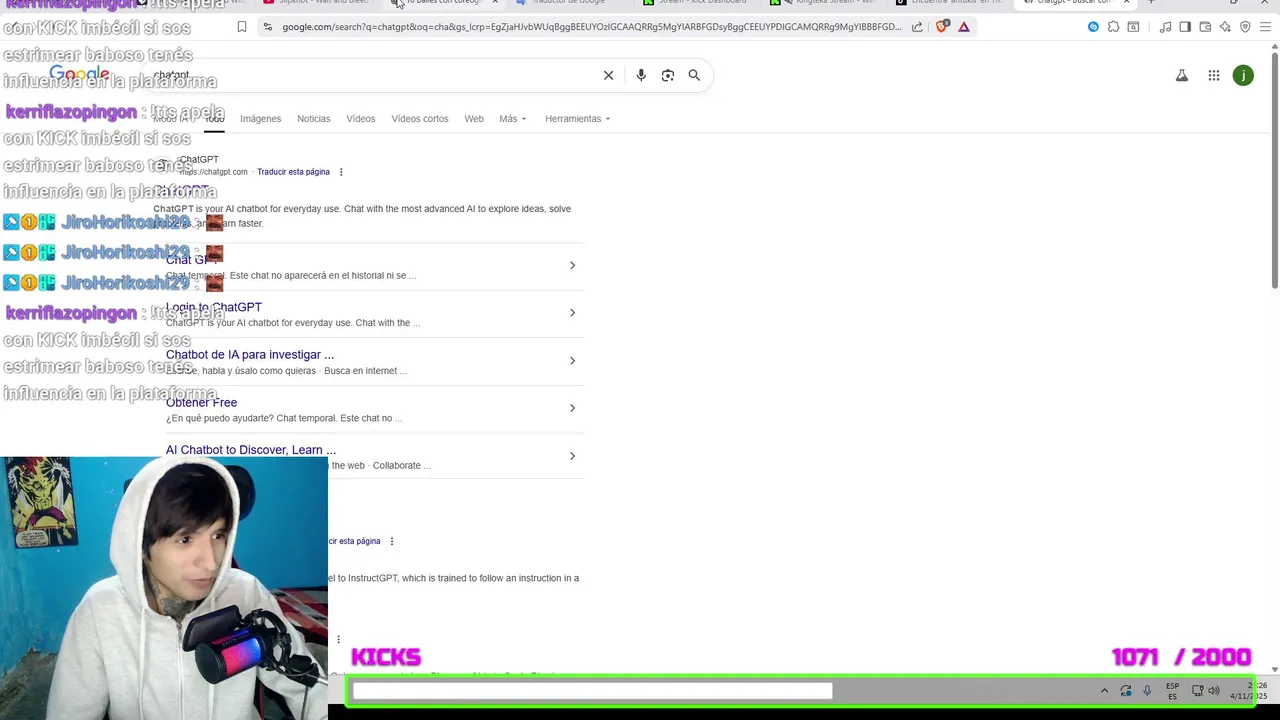The height and width of the screenshot is (720, 1280).
Task: Open the Brave VPN shield icon
Action: coord(1245,27)
